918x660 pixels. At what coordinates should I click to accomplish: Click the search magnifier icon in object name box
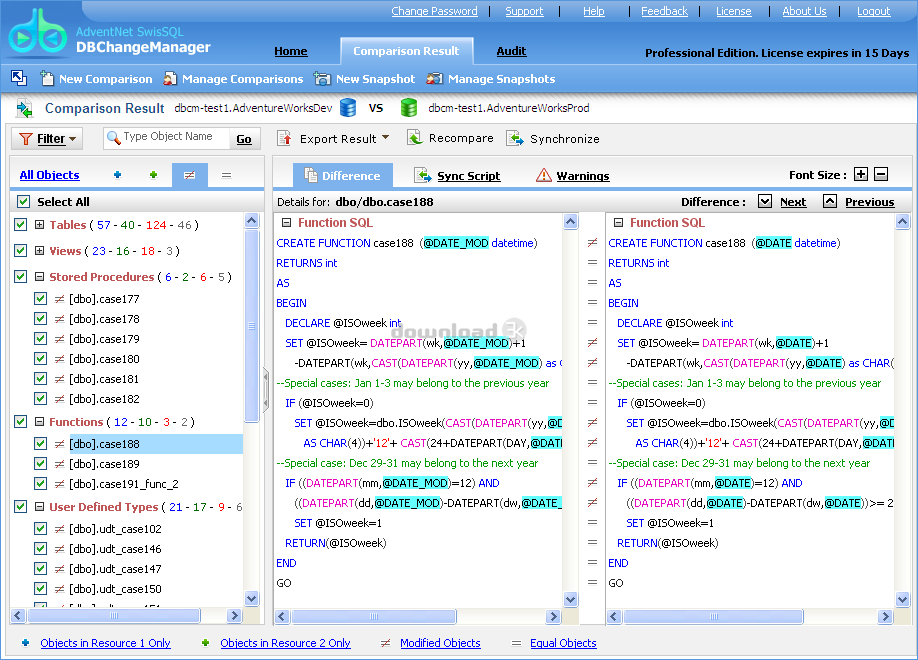pyautogui.click(x=114, y=138)
